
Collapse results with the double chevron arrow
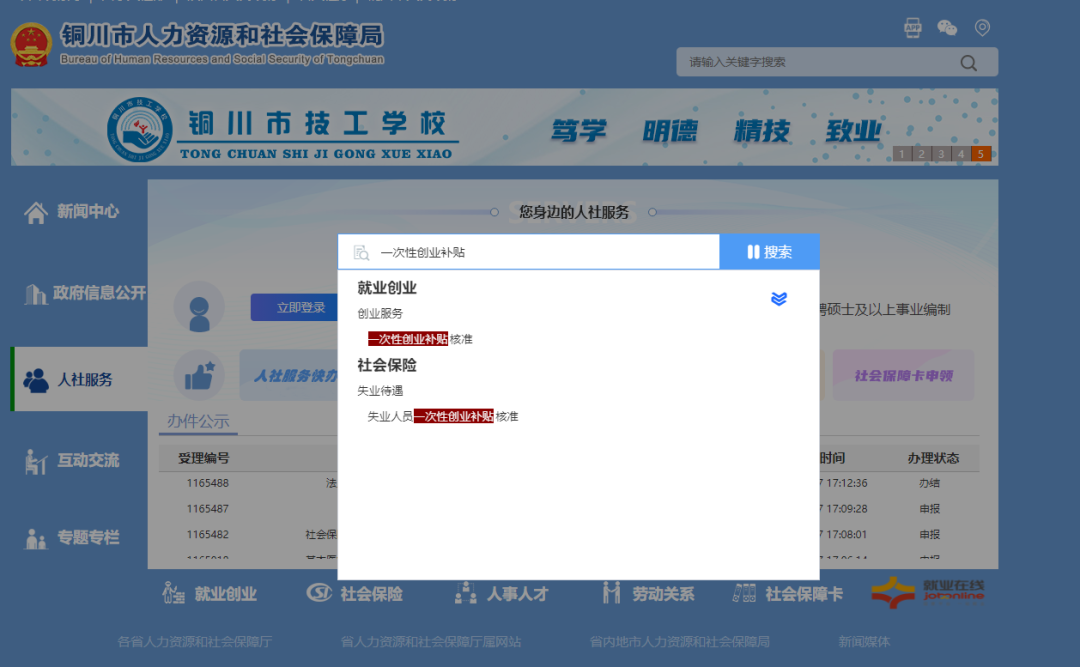[x=779, y=298]
